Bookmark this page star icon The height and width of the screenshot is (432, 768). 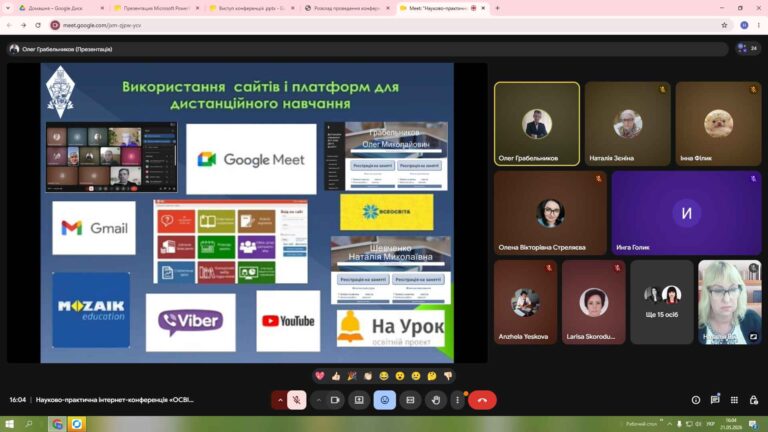click(x=724, y=25)
